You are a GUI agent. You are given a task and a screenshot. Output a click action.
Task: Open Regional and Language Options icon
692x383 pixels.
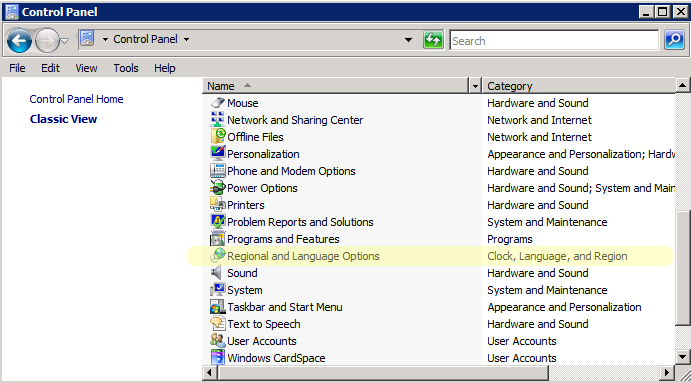click(218, 256)
